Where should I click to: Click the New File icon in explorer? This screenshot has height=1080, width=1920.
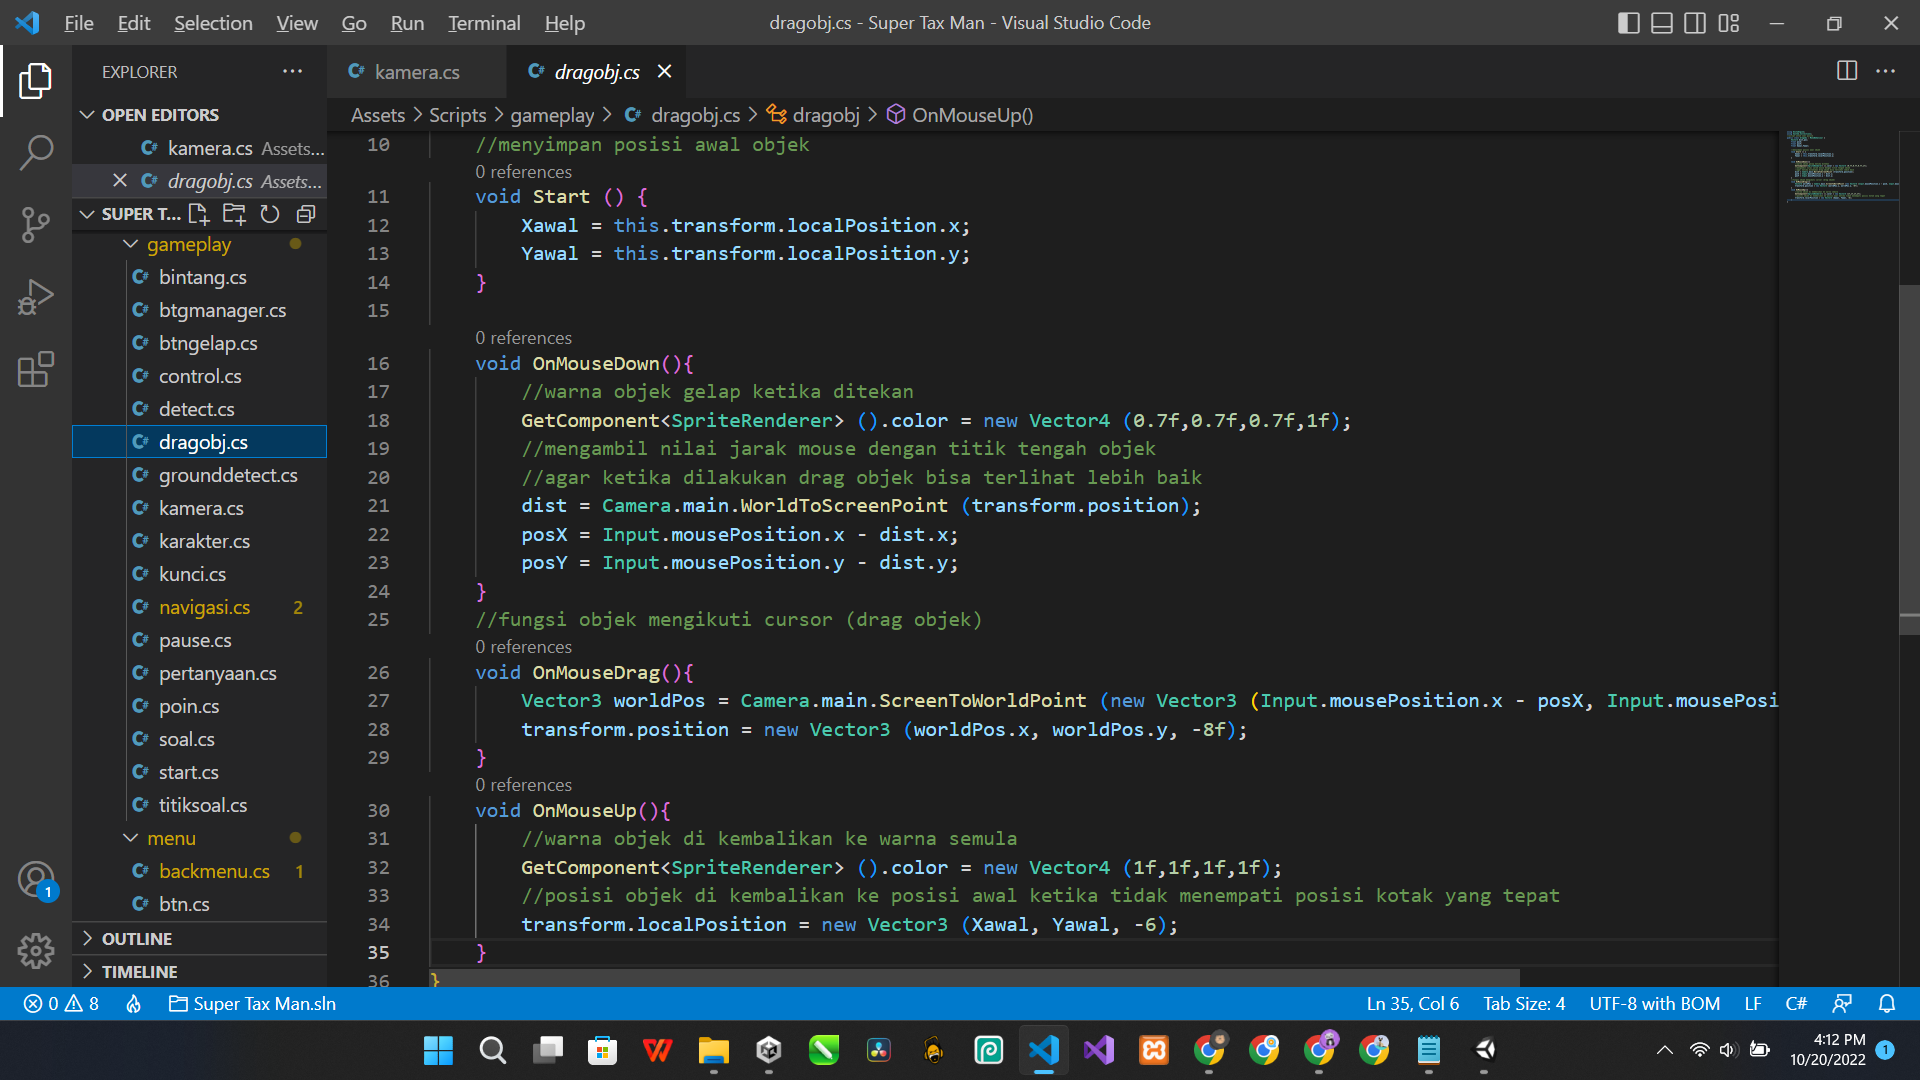click(x=199, y=214)
